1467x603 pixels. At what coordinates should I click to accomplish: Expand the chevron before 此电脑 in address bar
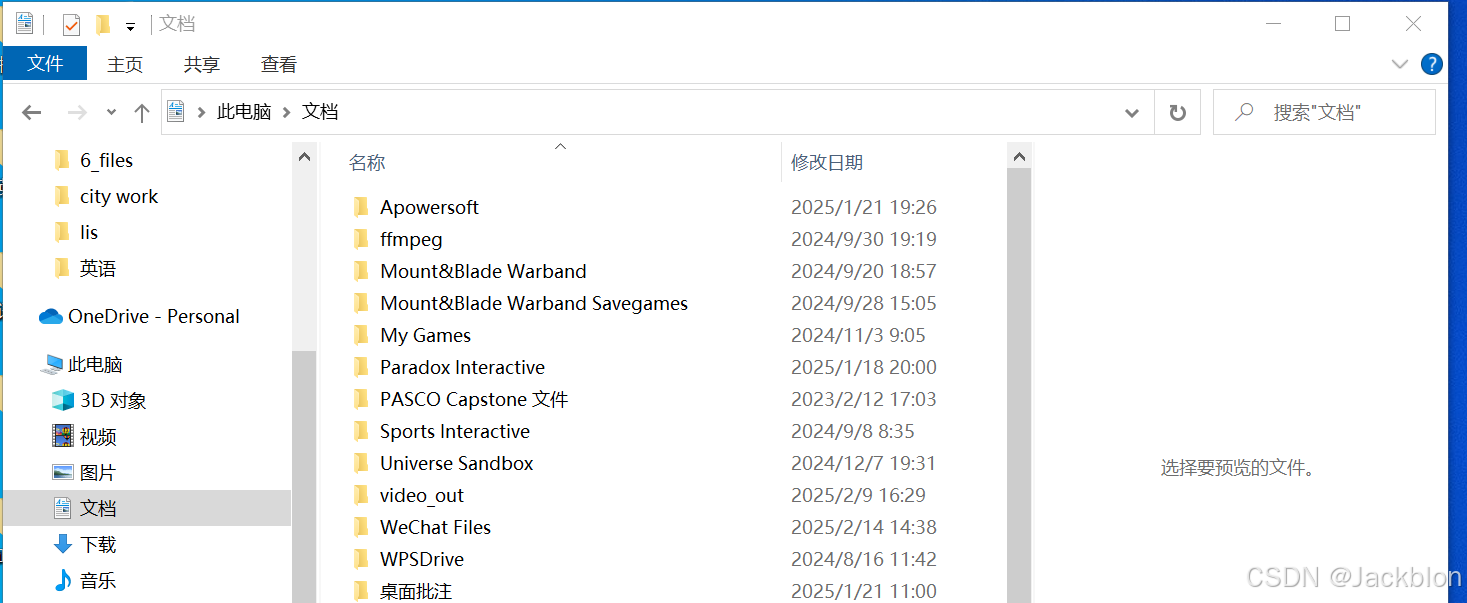tap(201, 112)
